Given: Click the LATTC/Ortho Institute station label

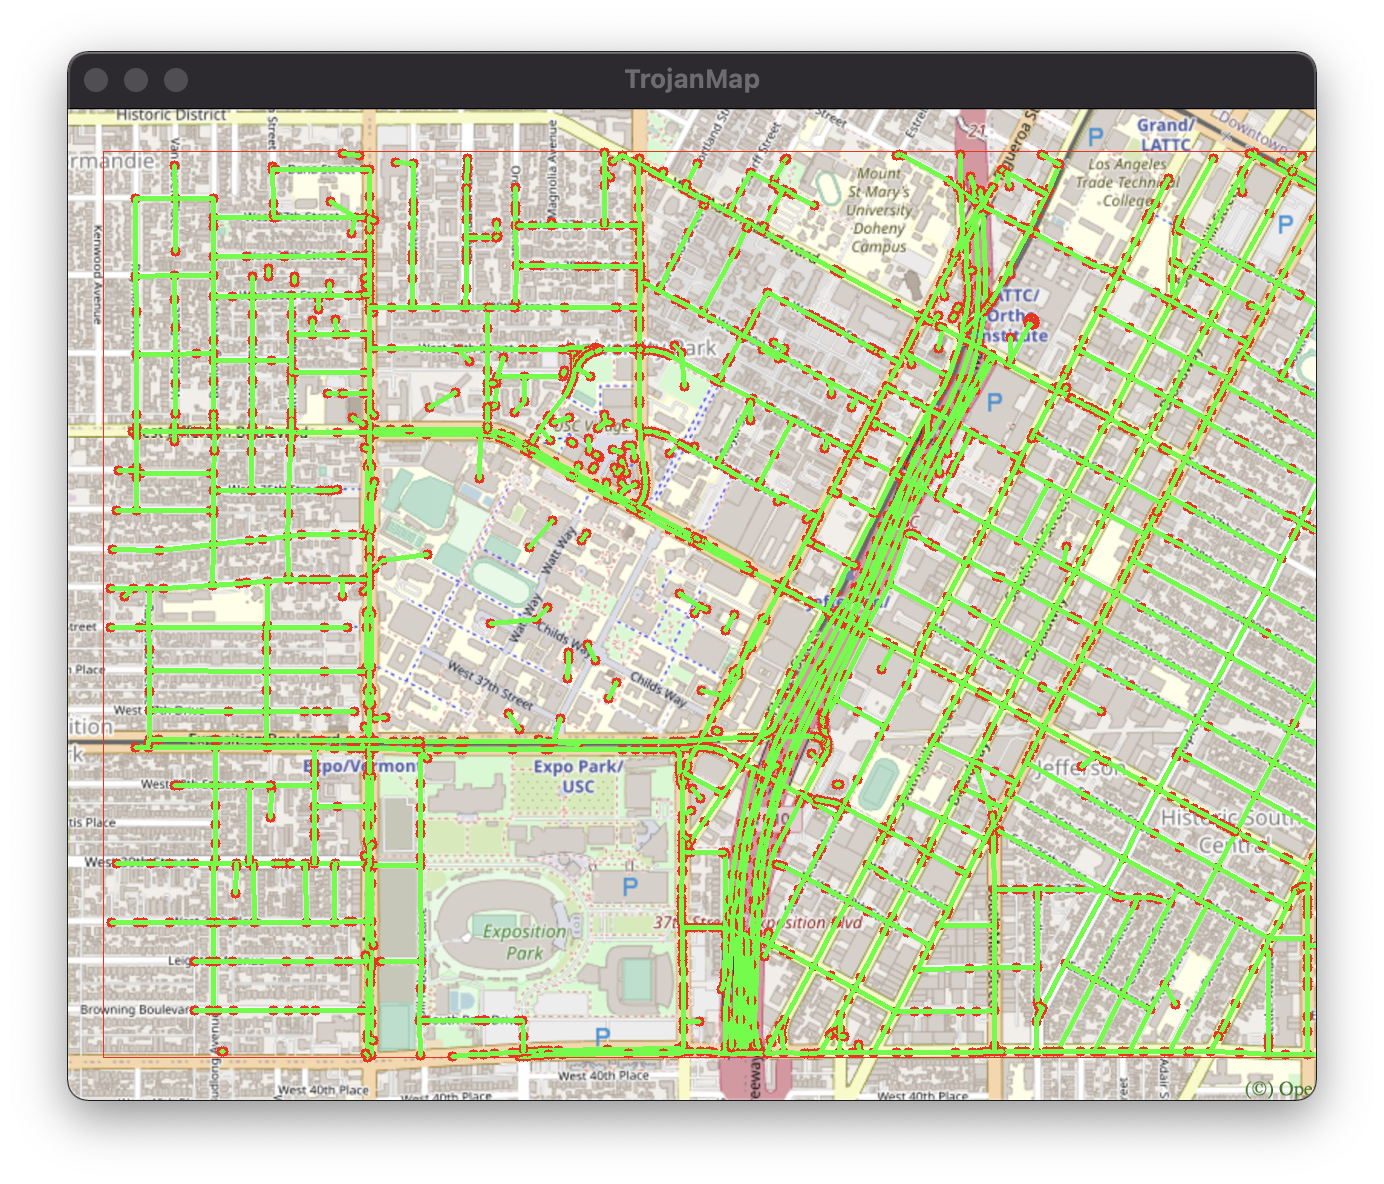Looking at the screenshot, I should tap(1014, 315).
